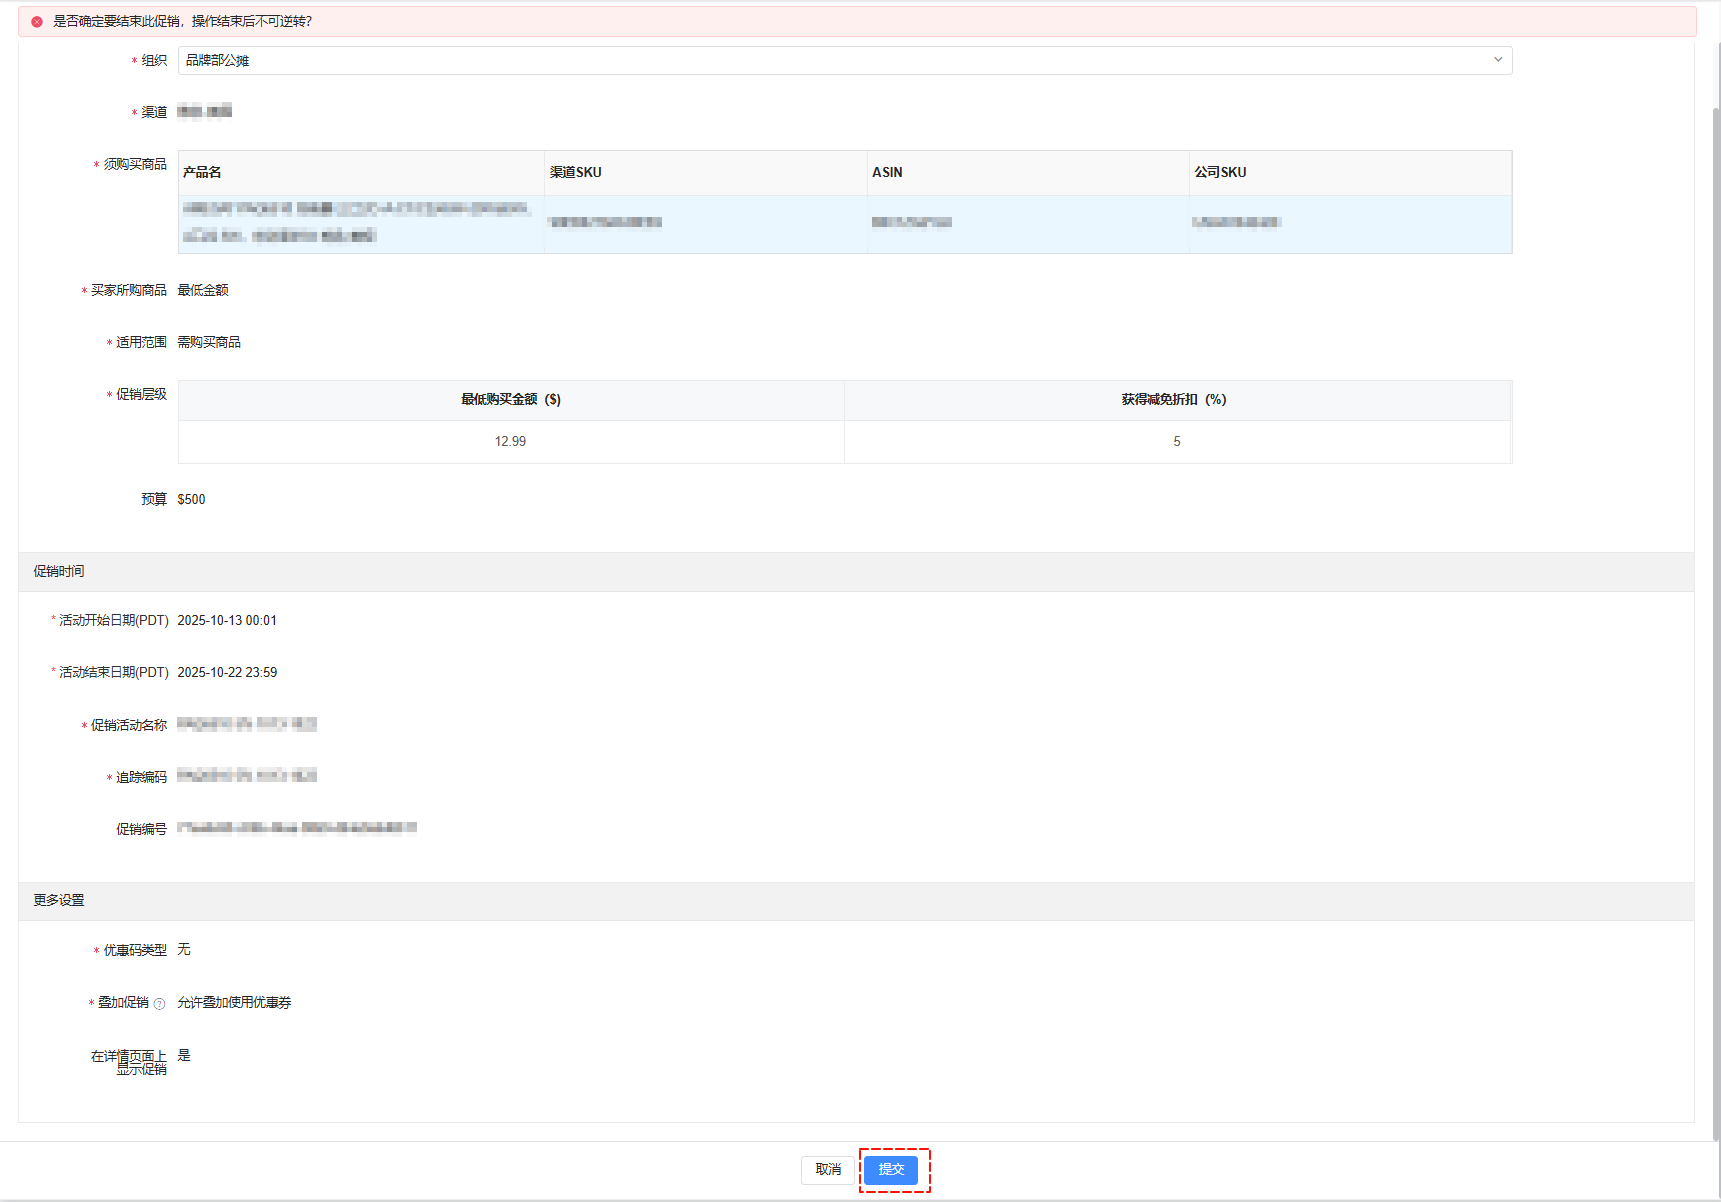The image size is (1721, 1202).
Task: Select the discount cell showing 5
Action: [x=1176, y=441]
